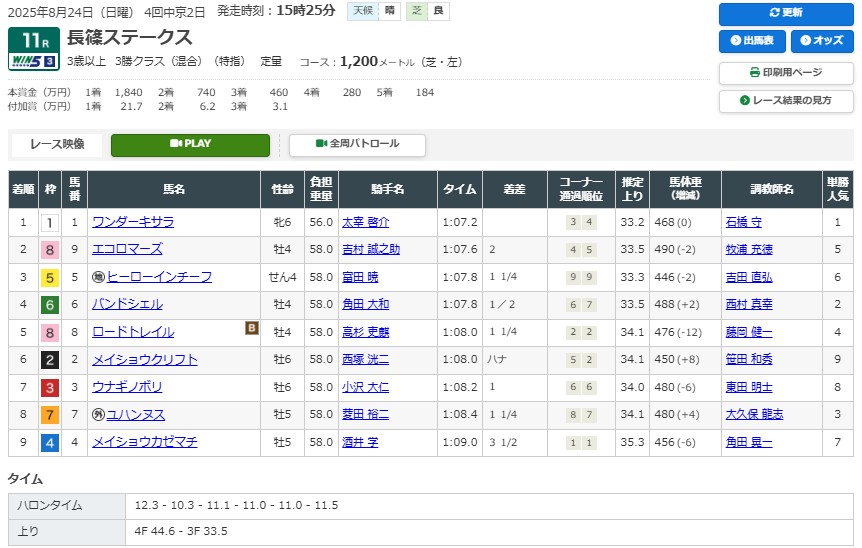Play the 全周パトロール patrol video

coord(357,144)
